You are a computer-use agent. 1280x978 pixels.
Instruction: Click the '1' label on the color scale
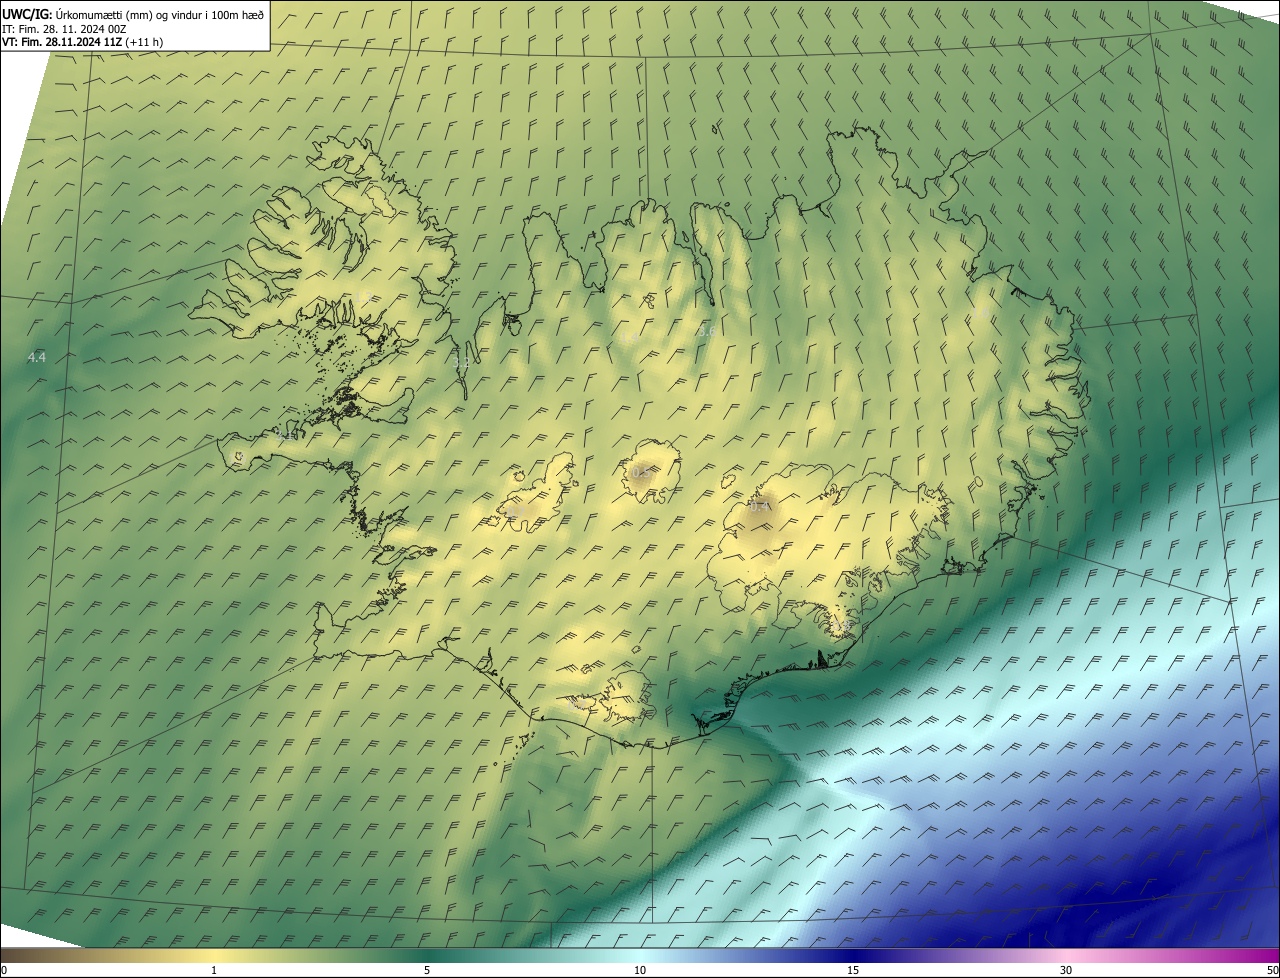click(x=214, y=970)
